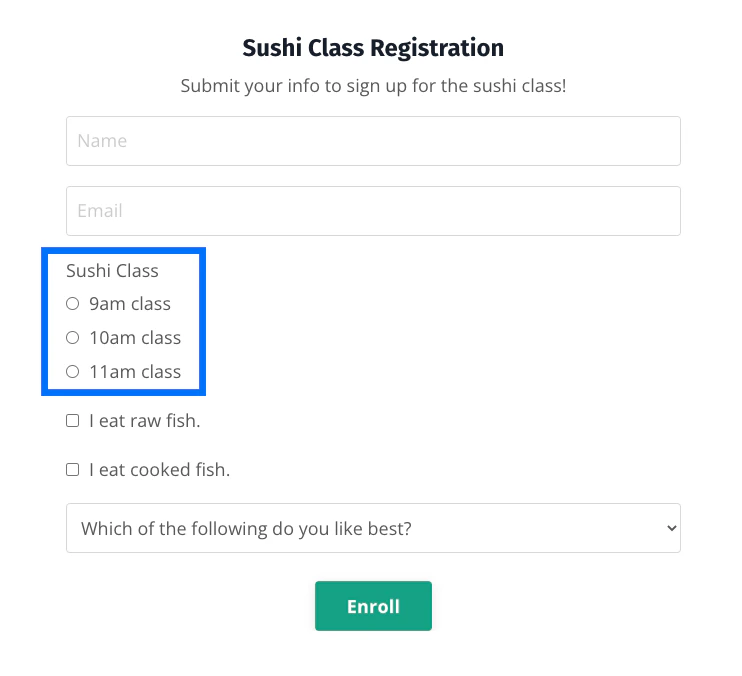
Task: Pick the 11am class radio button
Action: point(72,372)
